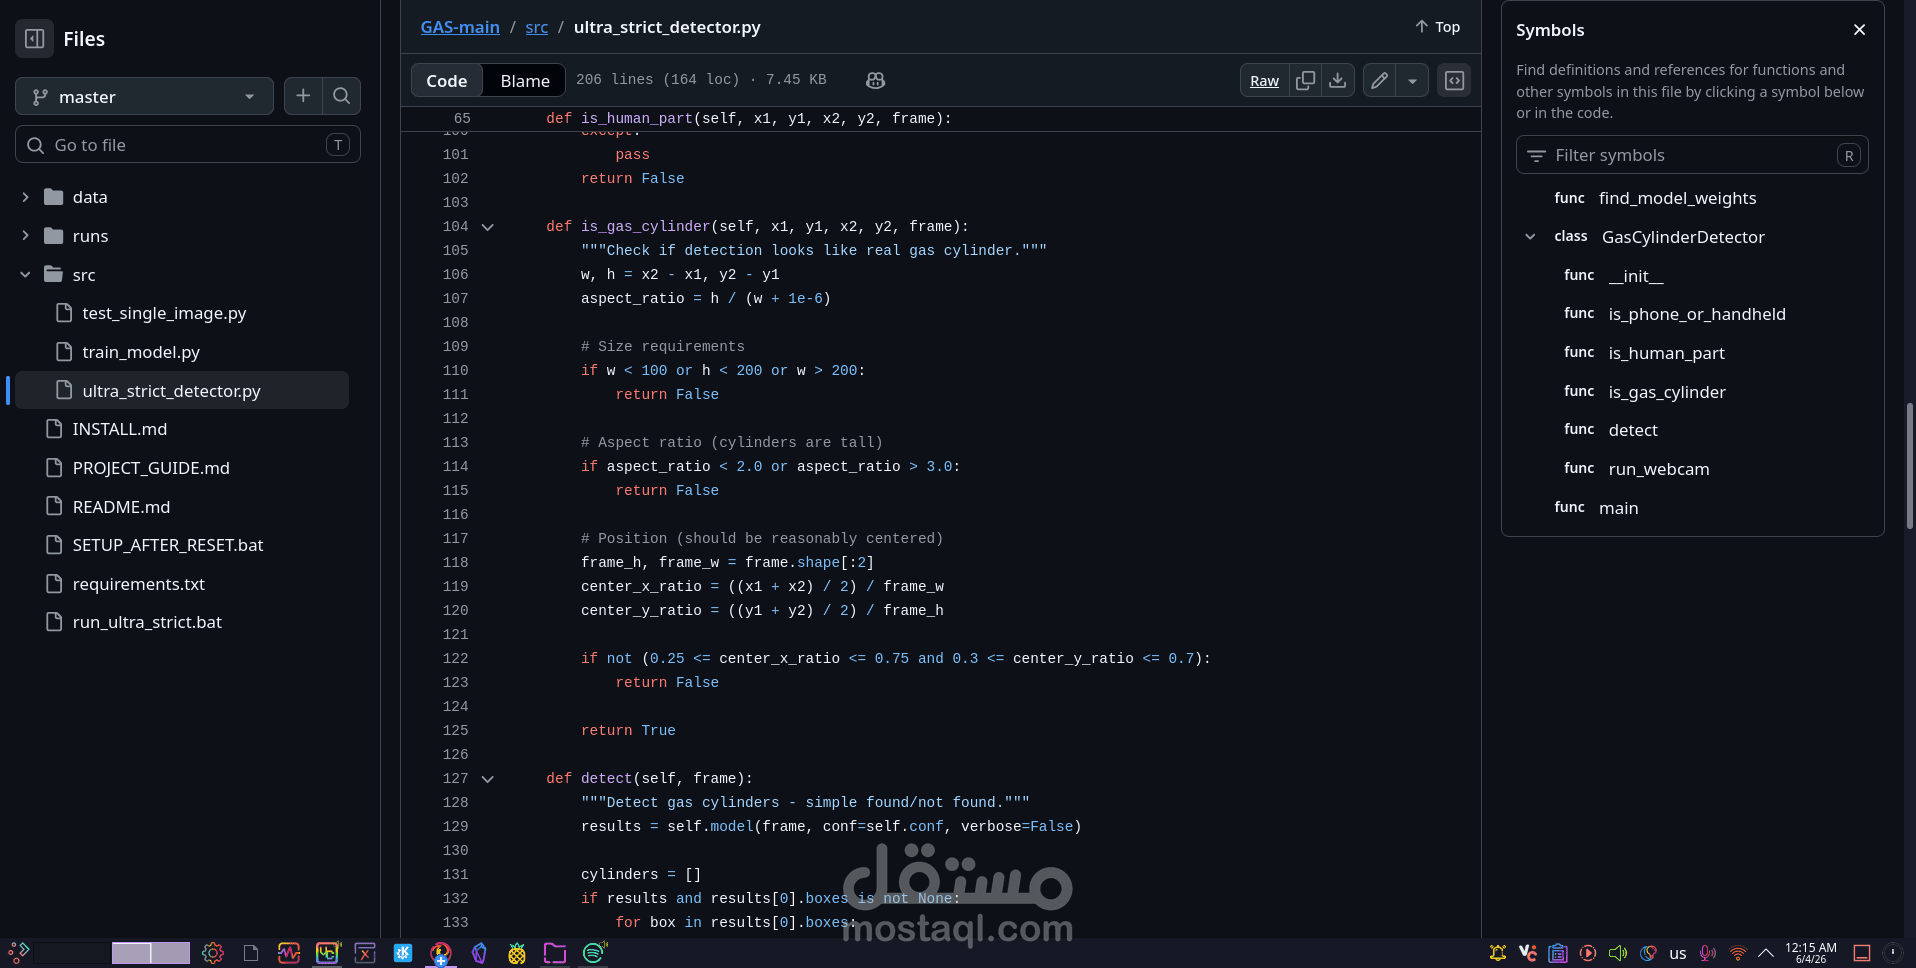Select find_model_weights symbol
This screenshot has width=1916, height=968.
1677,198
